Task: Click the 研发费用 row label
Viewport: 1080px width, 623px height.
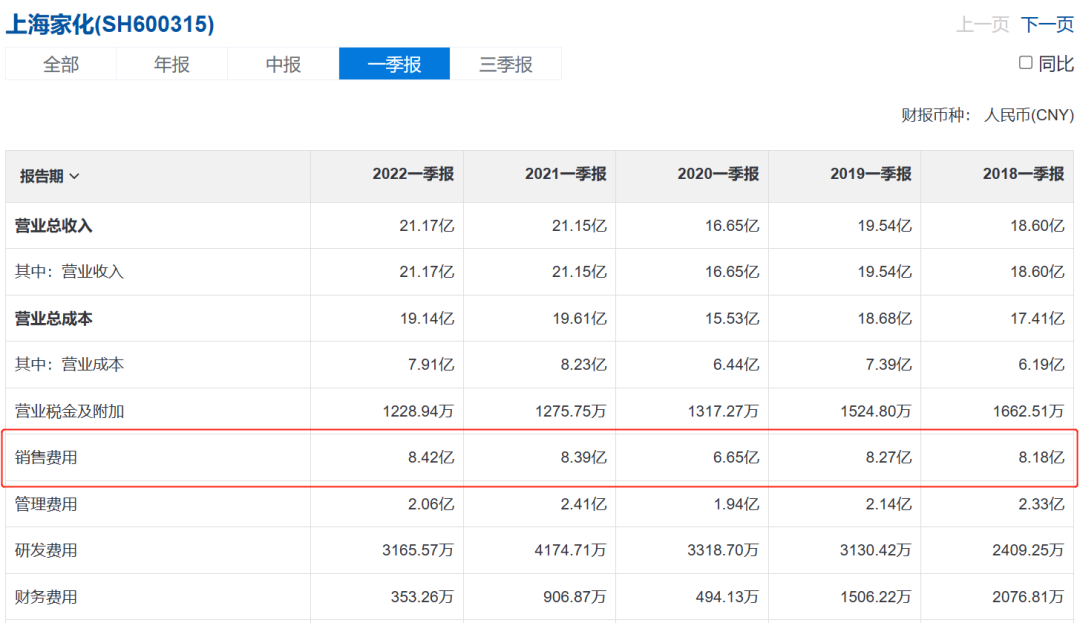Action: 46,551
